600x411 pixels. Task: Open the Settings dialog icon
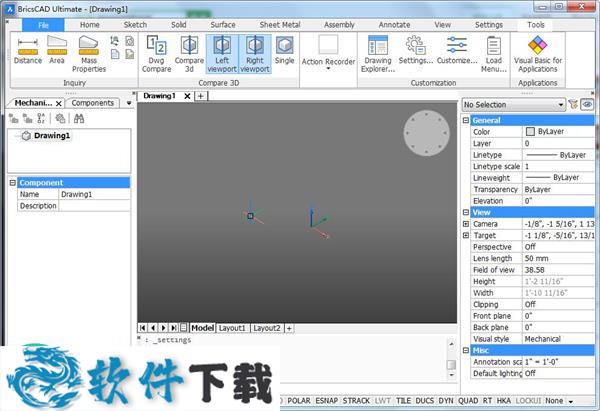[x=416, y=50]
